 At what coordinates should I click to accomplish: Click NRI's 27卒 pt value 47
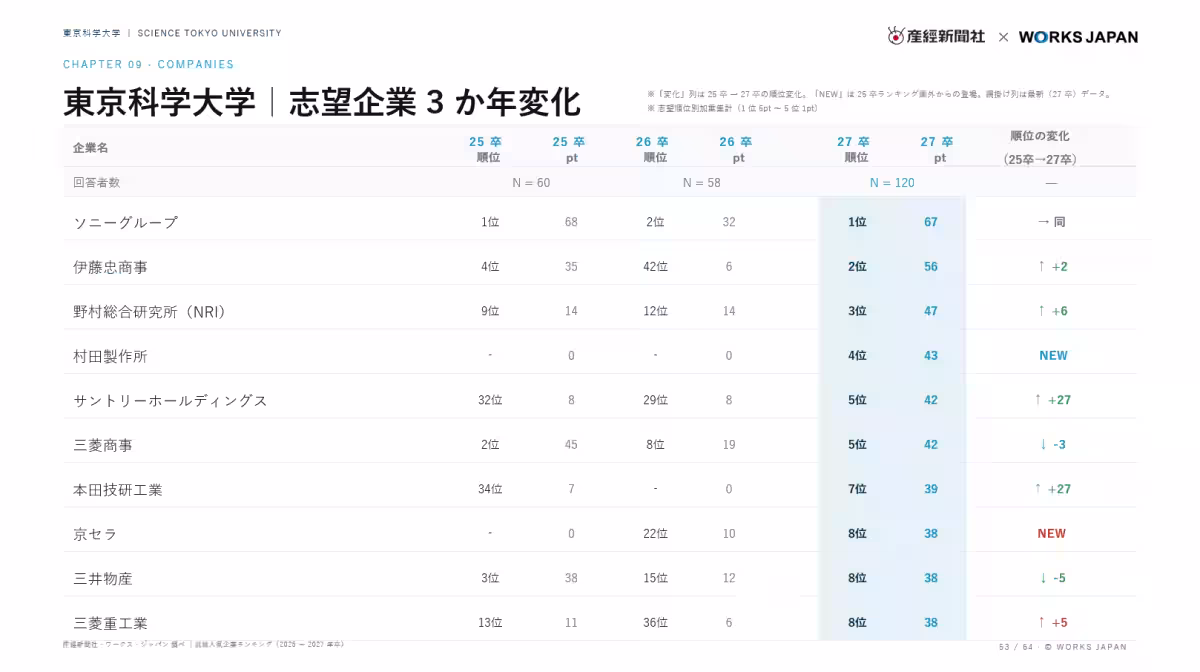931,311
